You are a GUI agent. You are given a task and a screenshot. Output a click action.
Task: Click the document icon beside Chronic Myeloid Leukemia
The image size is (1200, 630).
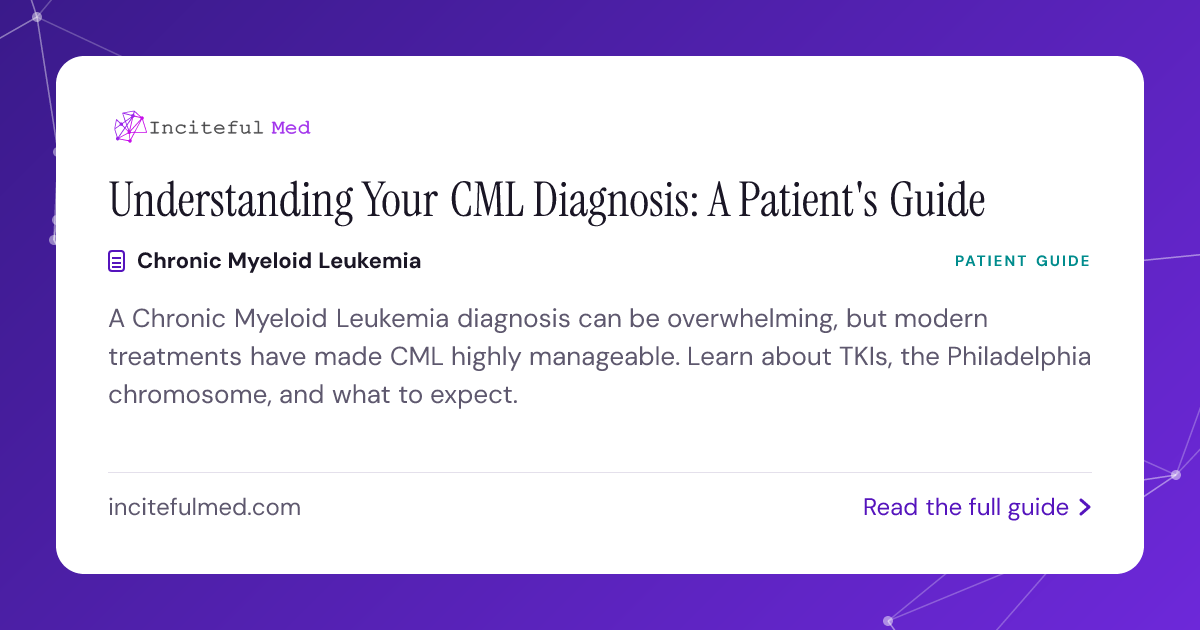[x=117, y=262]
